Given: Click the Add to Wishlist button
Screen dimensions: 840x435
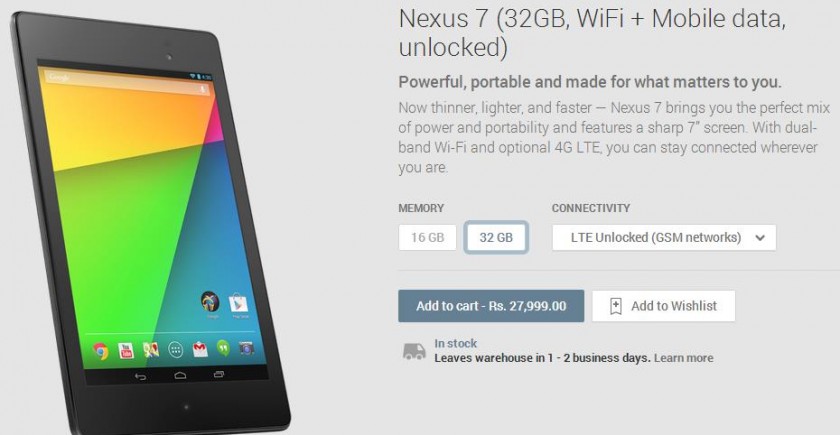Looking at the screenshot, I should coord(664,306).
